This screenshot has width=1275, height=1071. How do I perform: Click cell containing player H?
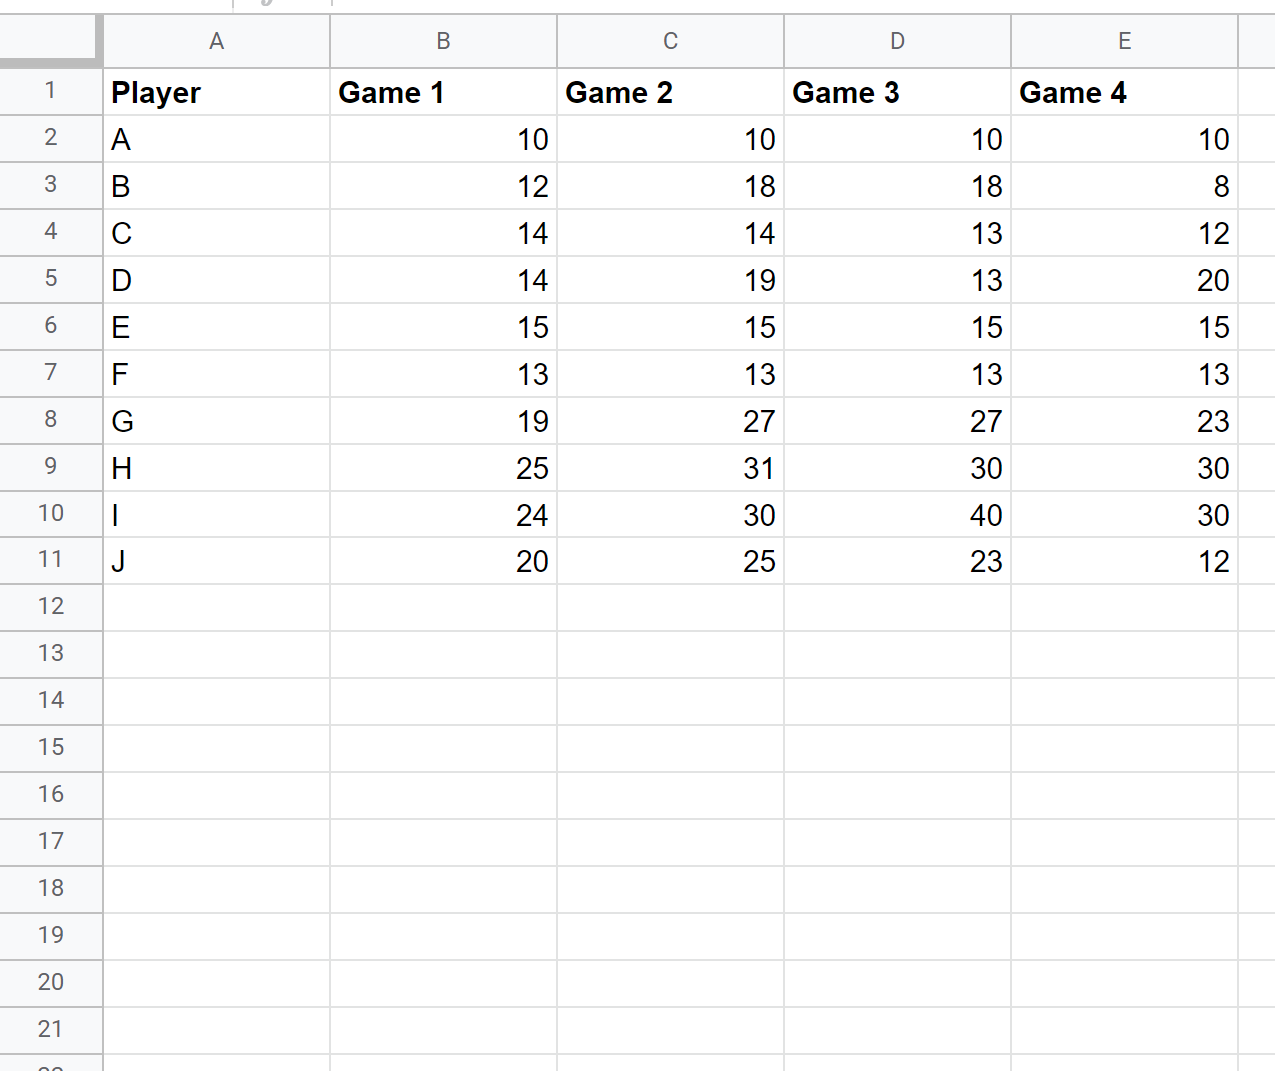pos(216,467)
